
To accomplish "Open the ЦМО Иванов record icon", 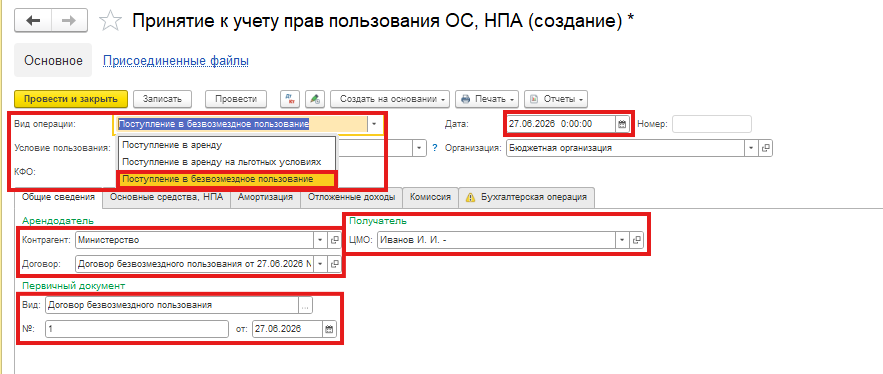I will point(636,240).
